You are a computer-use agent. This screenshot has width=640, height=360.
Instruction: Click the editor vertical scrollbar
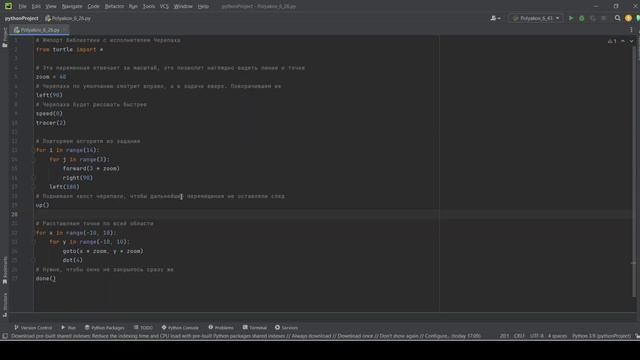tap(633, 171)
